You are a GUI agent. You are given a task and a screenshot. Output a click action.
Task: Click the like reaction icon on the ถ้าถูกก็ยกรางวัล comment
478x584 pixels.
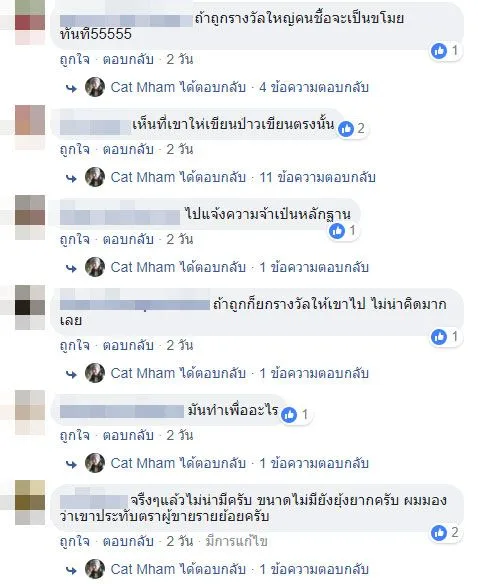point(439,337)
